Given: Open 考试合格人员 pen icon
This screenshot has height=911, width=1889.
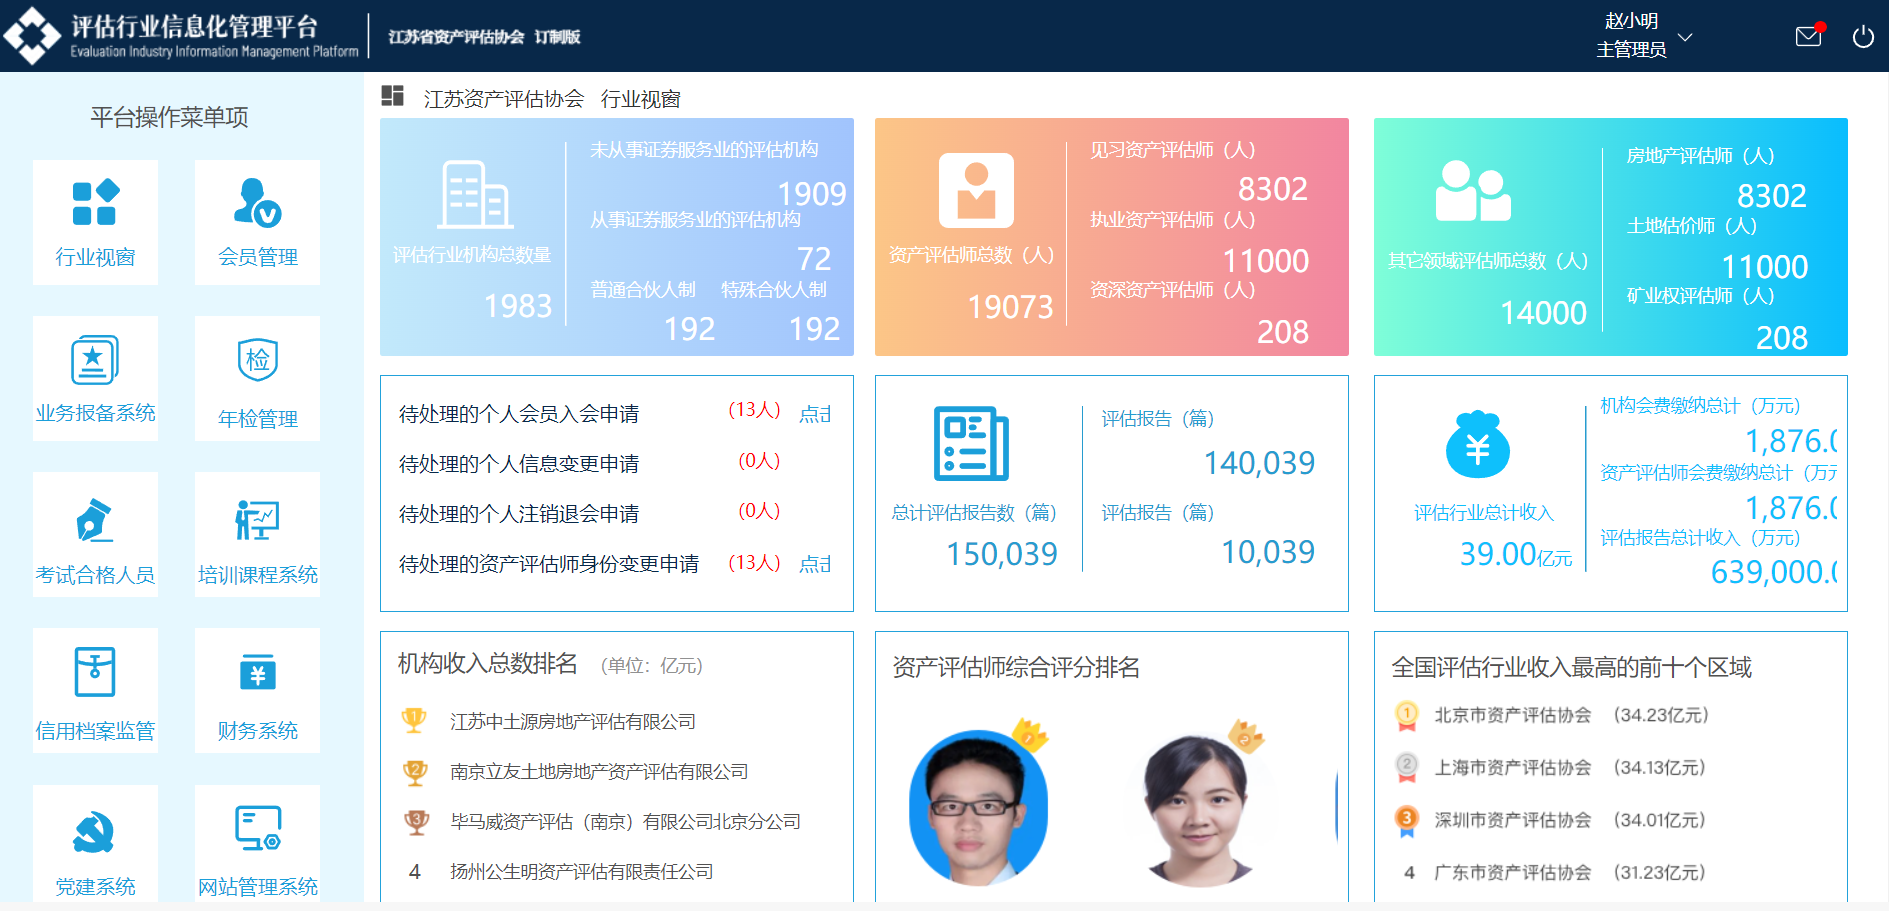Looking at the screenshot, I should (95, 520).
